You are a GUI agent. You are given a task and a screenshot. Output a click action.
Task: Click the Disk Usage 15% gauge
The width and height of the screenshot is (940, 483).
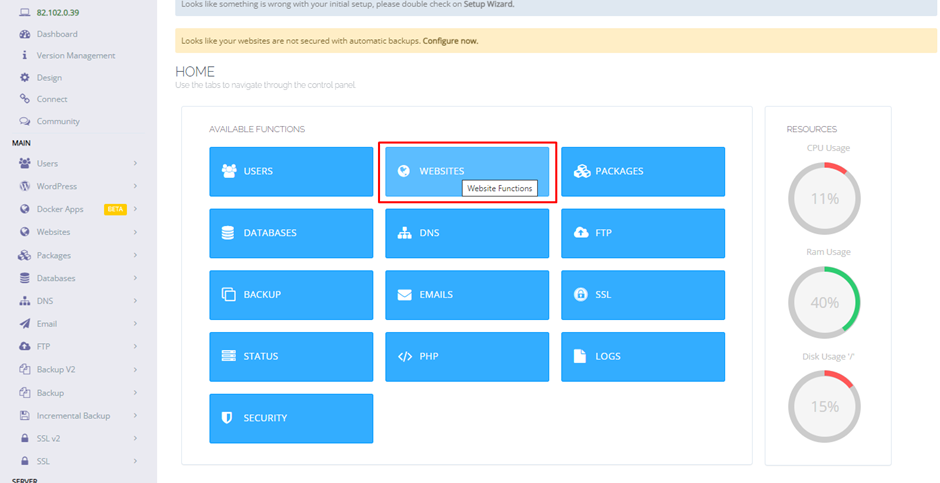click(x=824, y=407)
